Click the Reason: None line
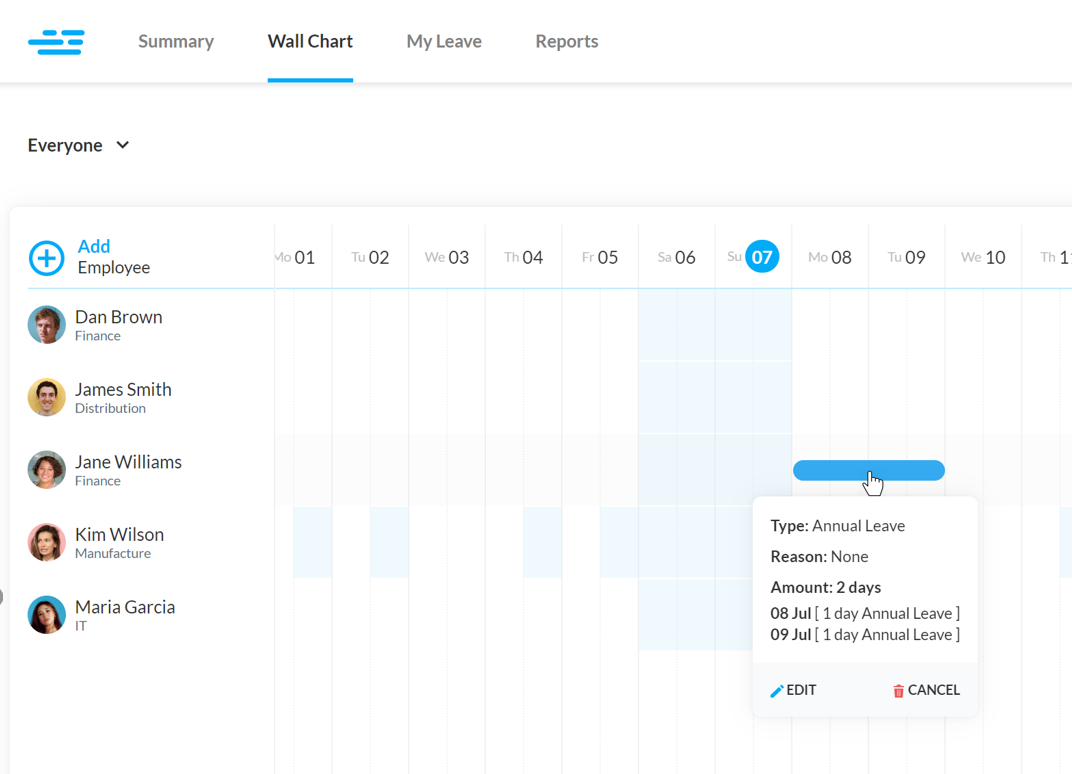Image resolution: width=1072 pixels, height=774 pixels. [819, 557]
